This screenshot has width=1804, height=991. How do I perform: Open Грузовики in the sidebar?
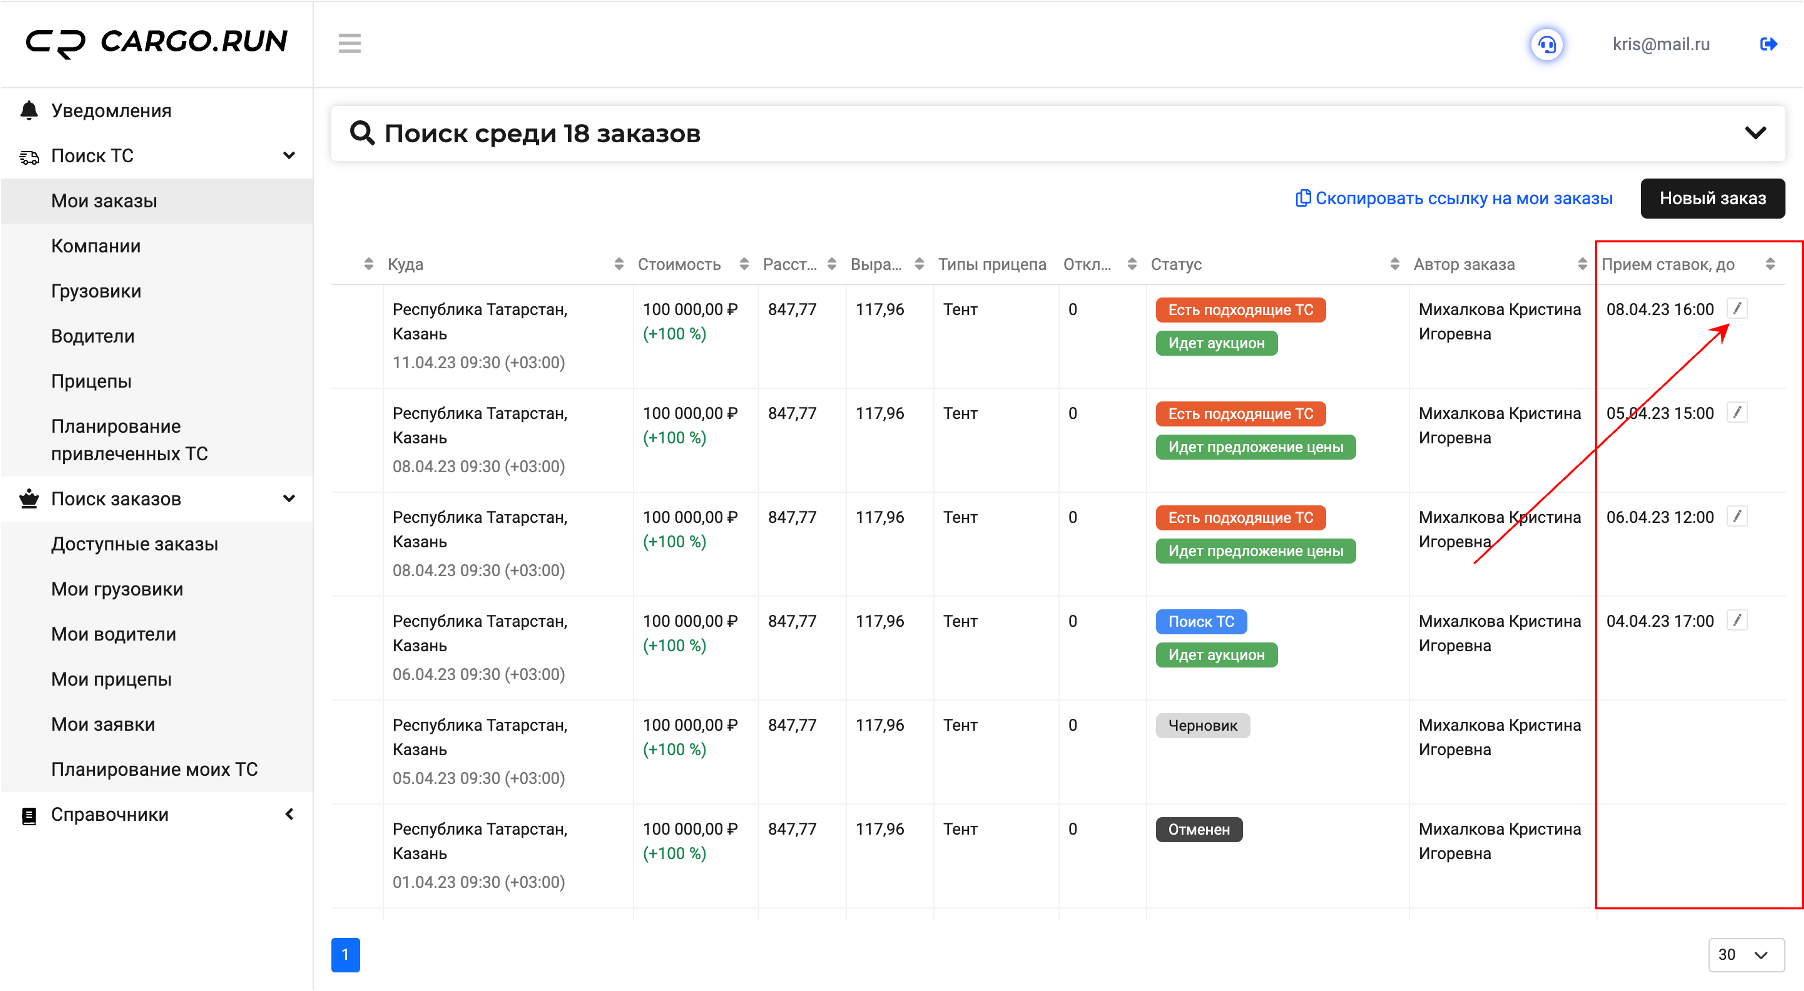[x=96, y=291]
